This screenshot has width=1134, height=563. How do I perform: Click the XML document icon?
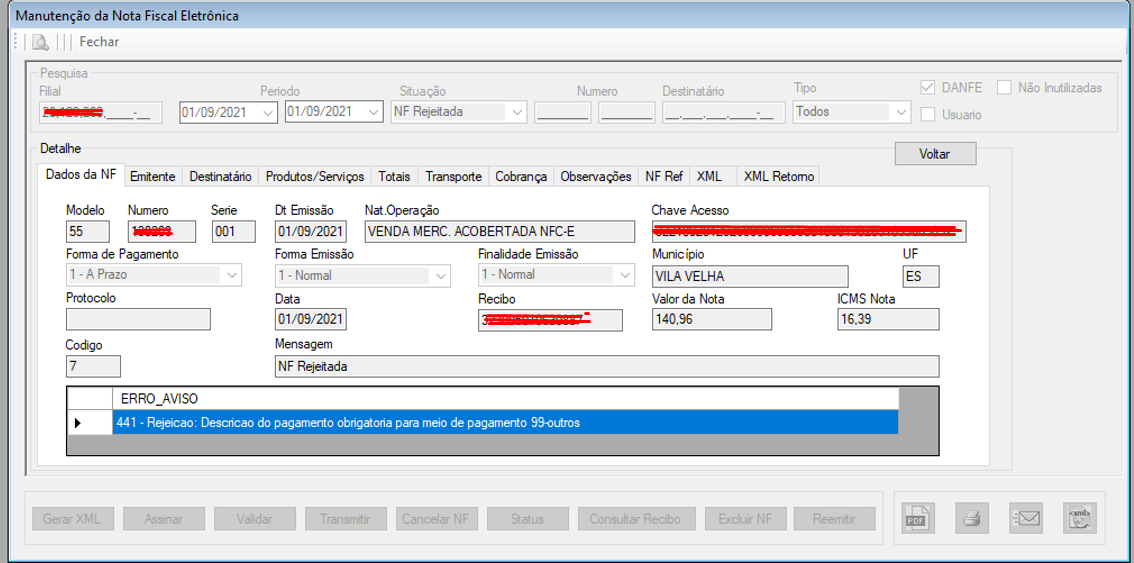point(1080,517)
